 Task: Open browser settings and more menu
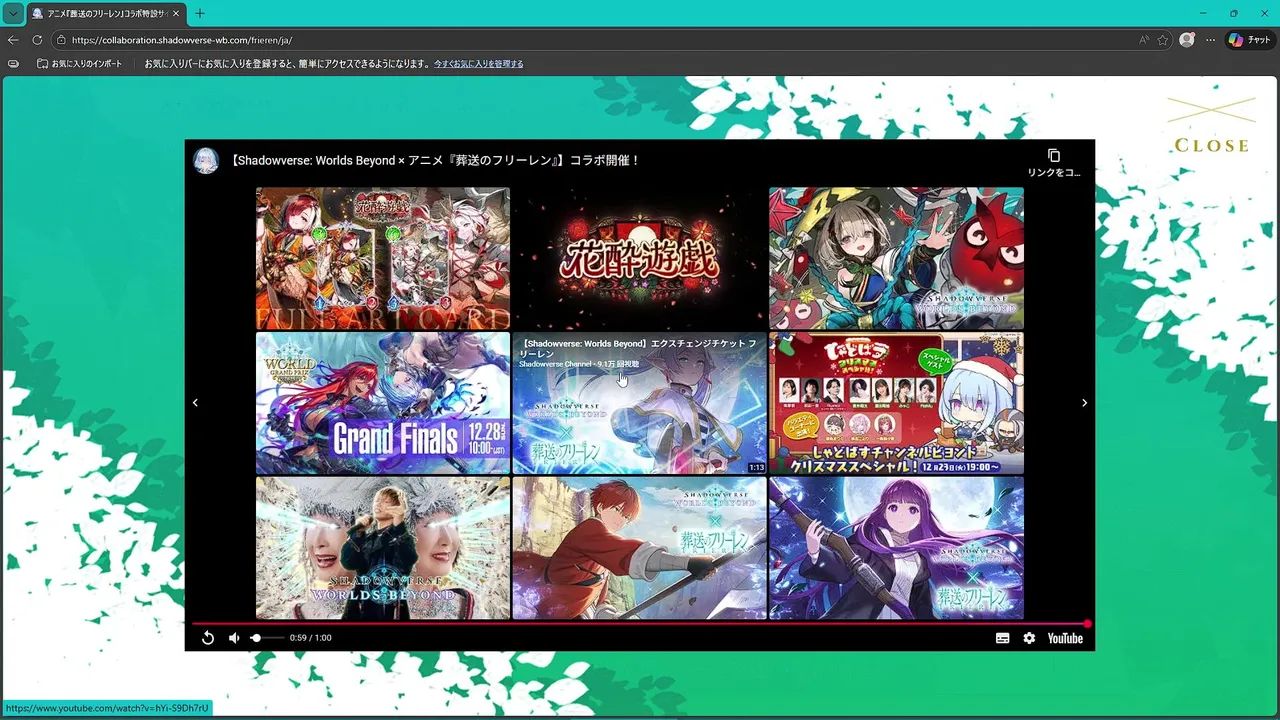1210,40
